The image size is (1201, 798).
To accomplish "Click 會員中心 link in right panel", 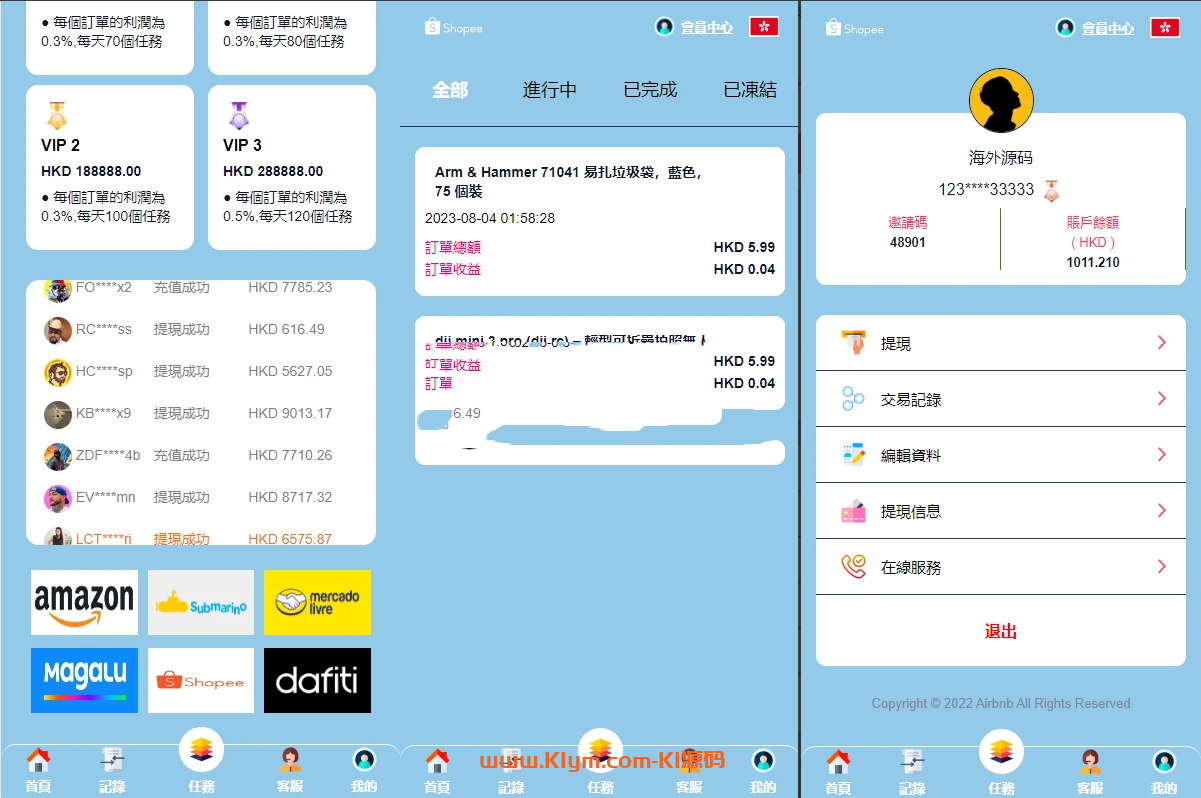I will 1108,29.
